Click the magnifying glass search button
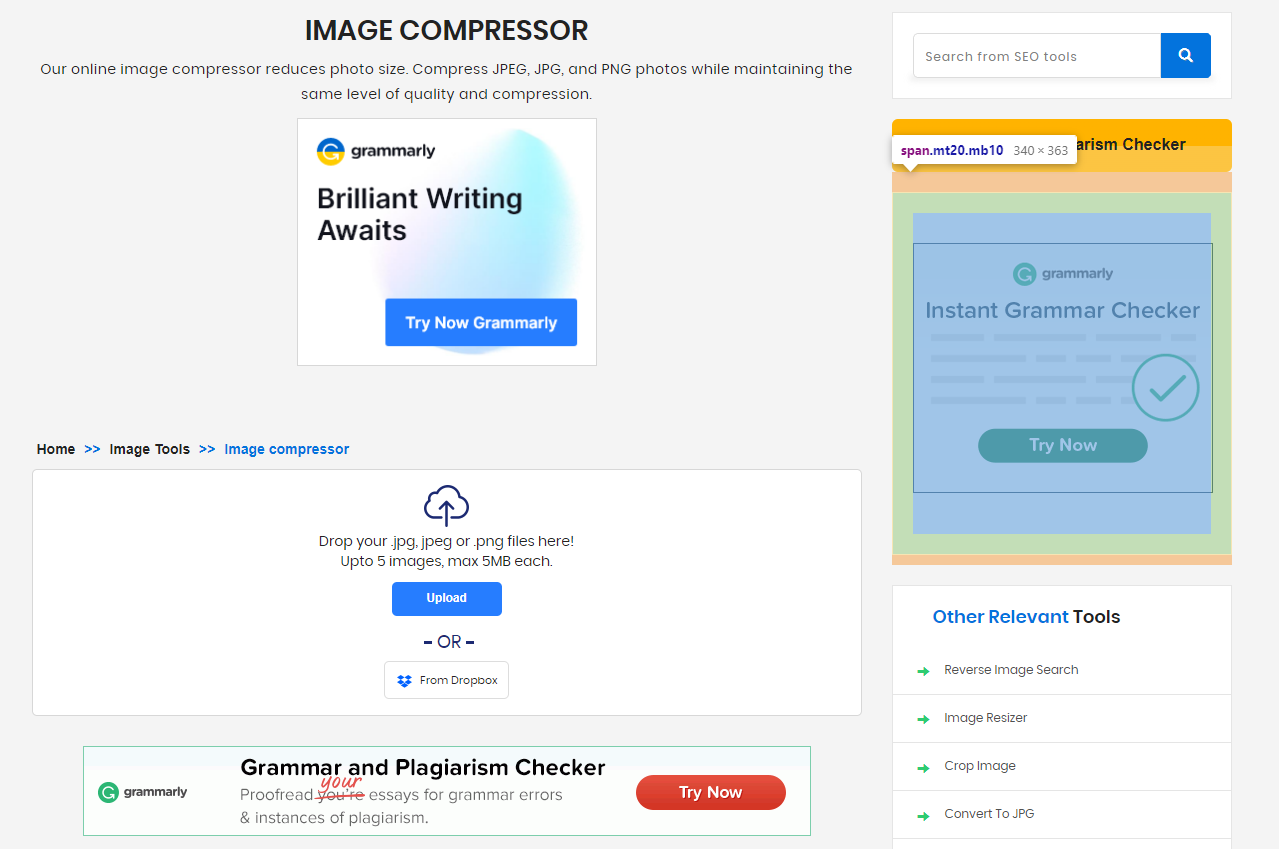This screenshot has height=849, width=1279. (x=1185, y=56)
